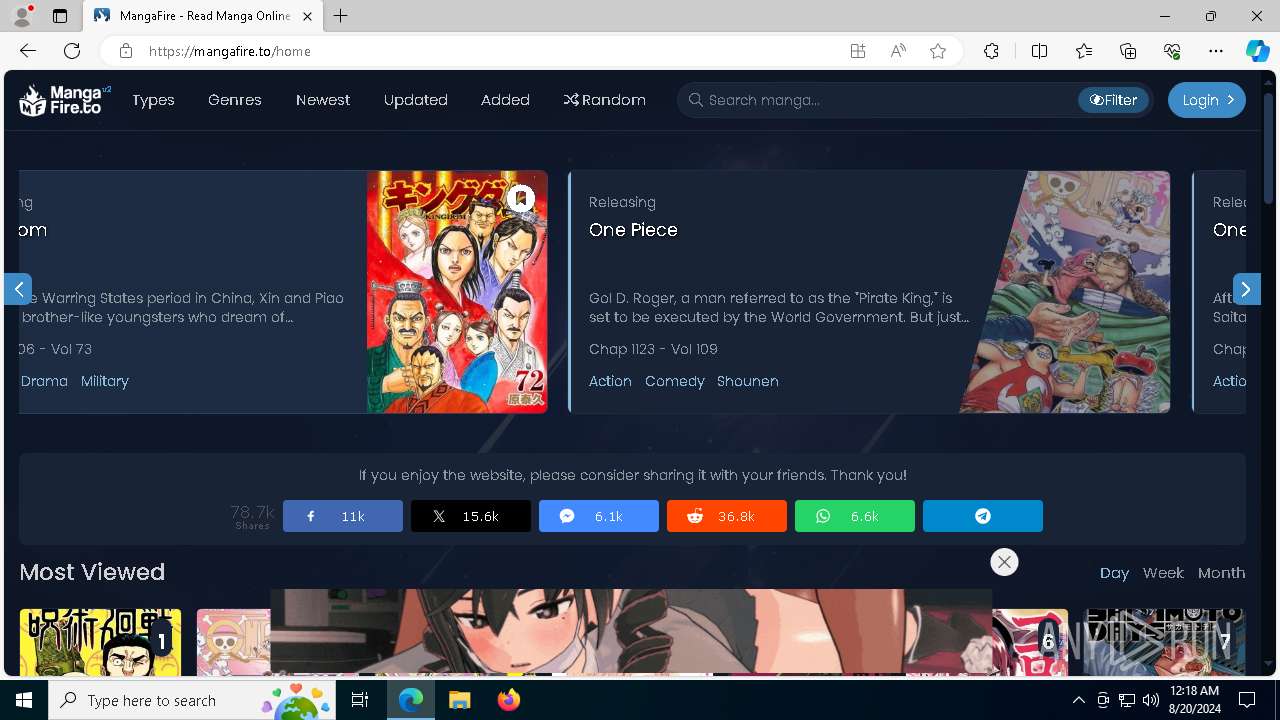Open Browser essentials

pyautogui.click(x=1172, y=51)
